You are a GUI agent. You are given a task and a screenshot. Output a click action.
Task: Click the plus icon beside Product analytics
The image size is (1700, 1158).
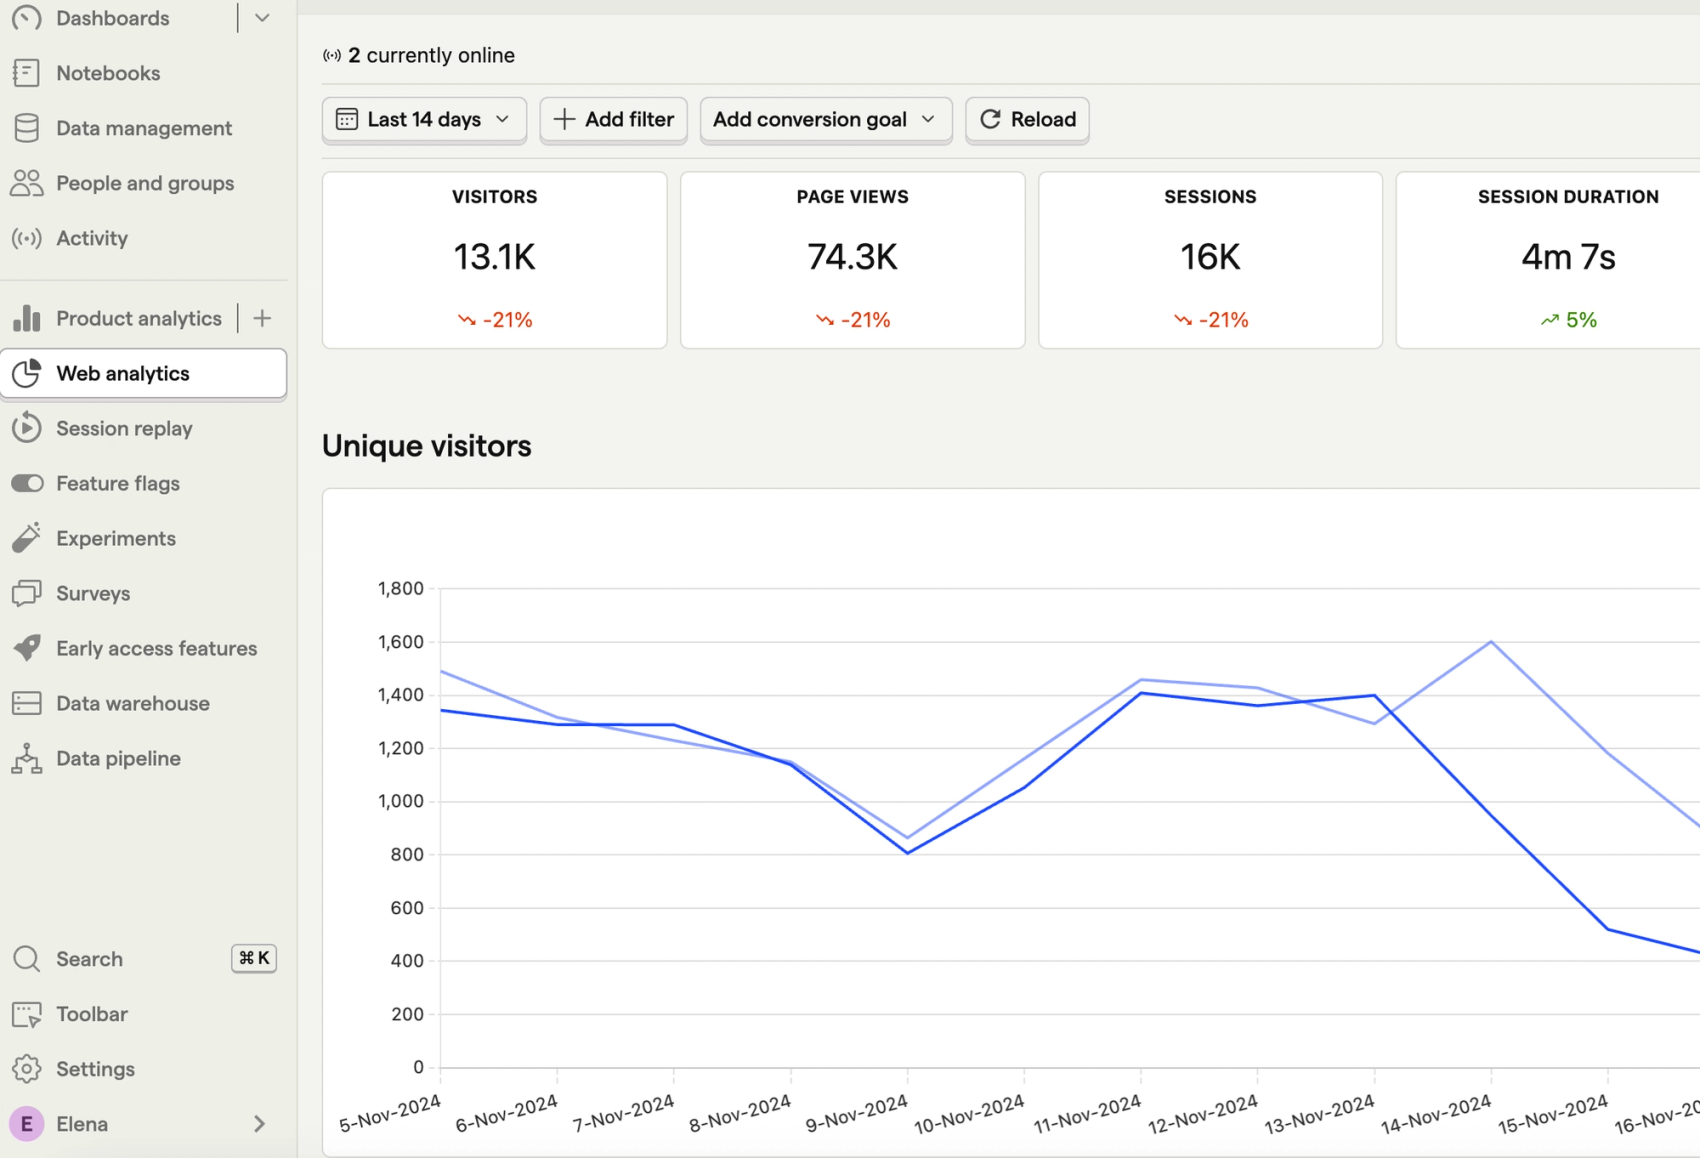262,318
